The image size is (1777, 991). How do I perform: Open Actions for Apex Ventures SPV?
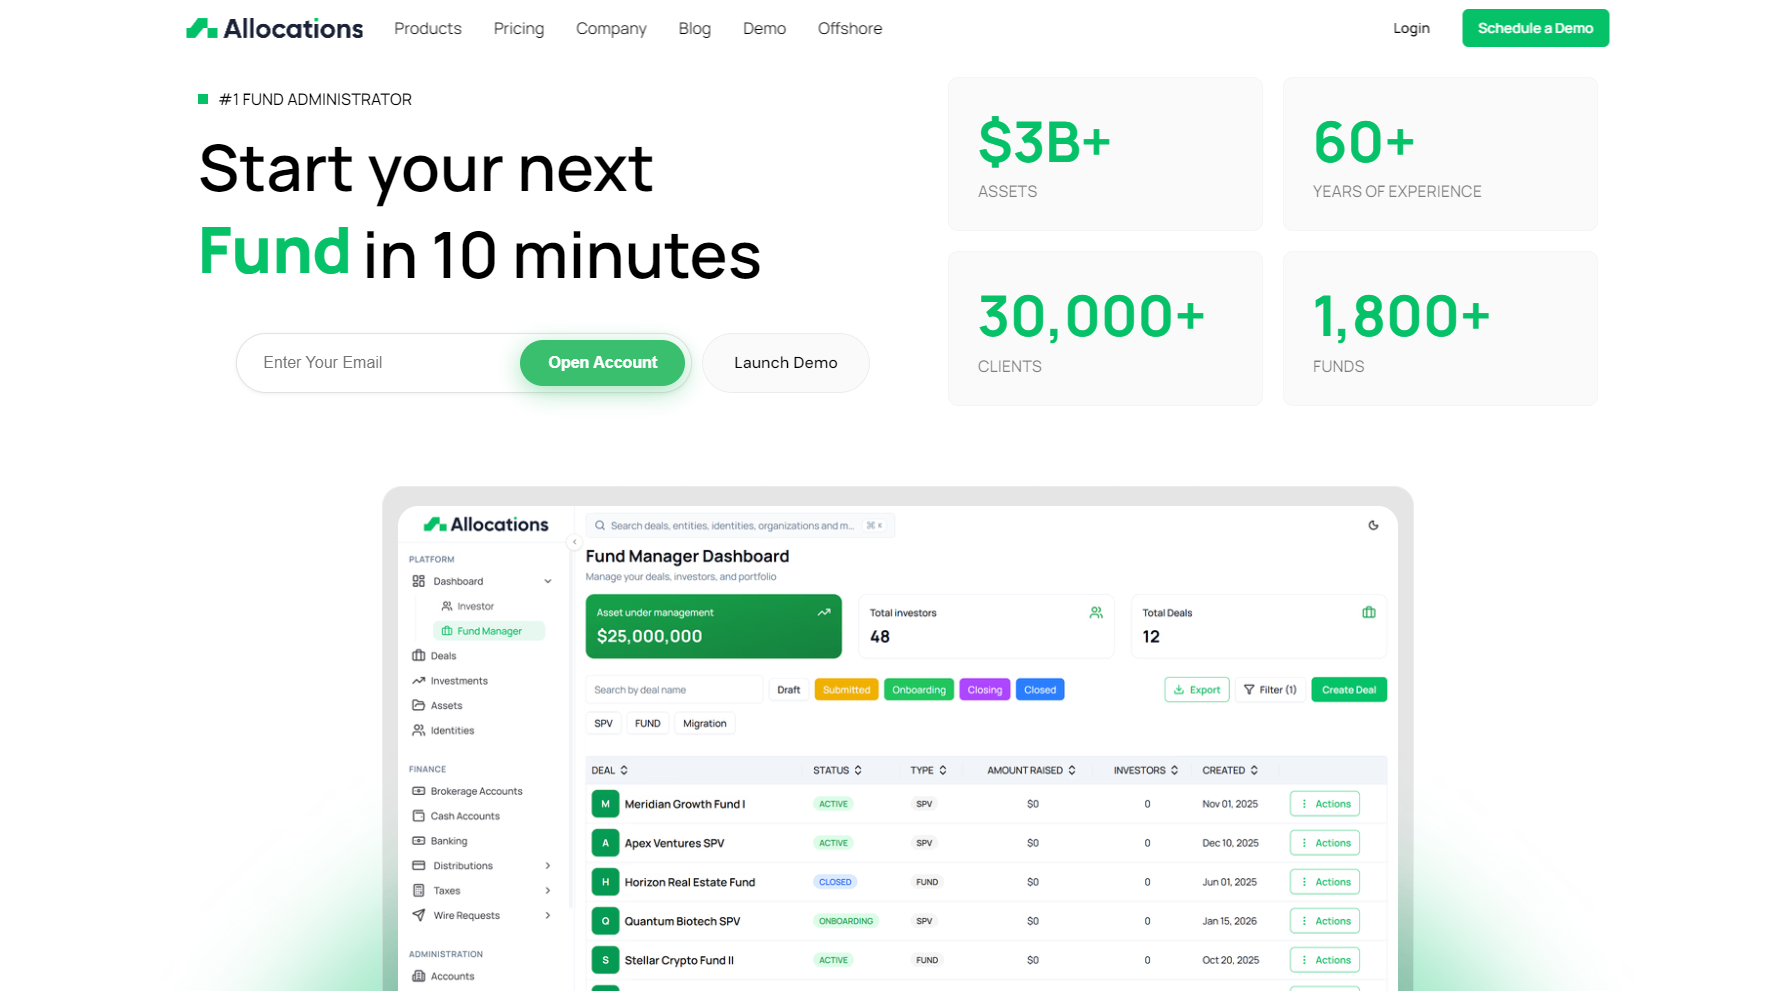(1325, 843)
